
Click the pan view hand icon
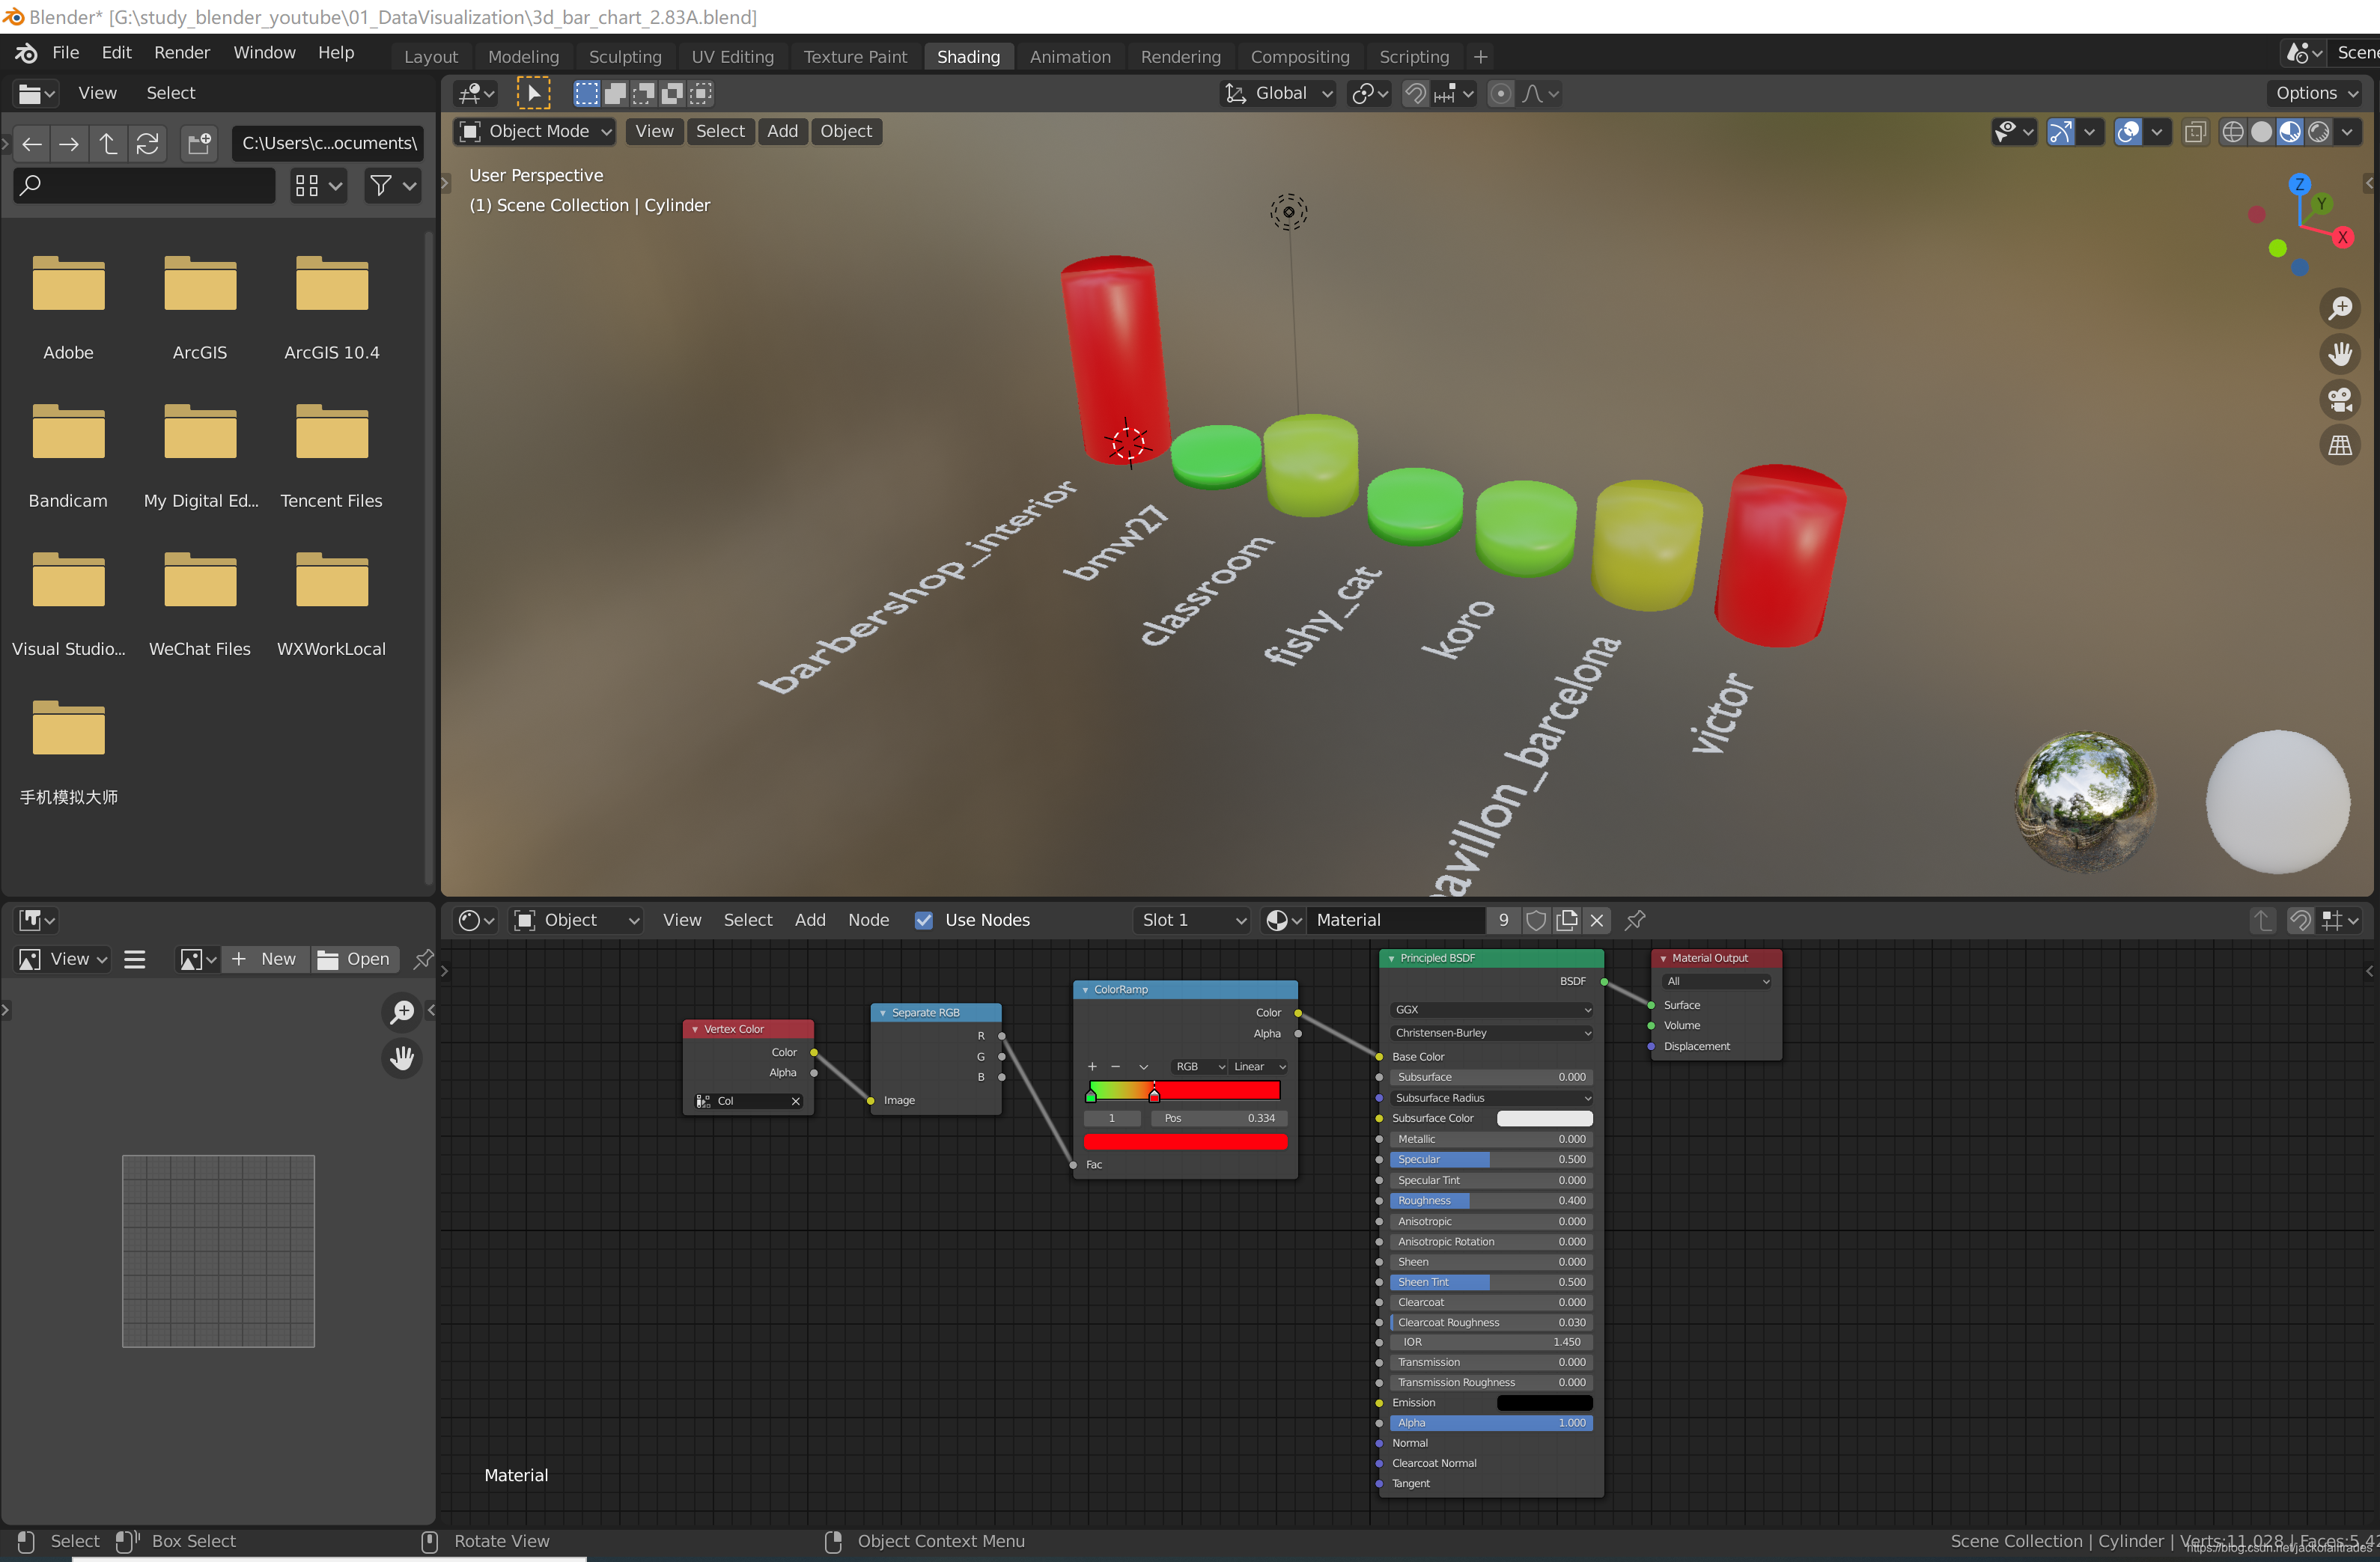click(x=2340, y=354)
